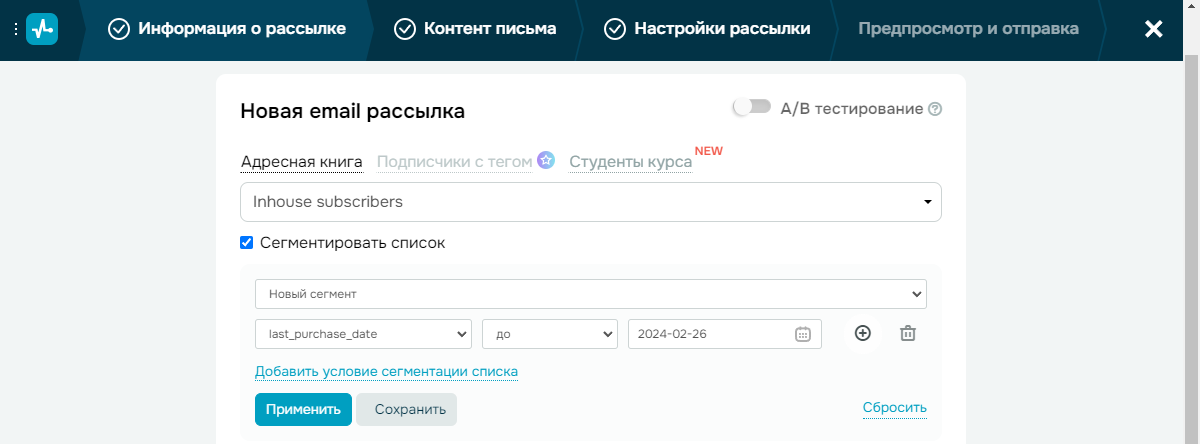The image size is (1200, 444).
Task: Open the Inhouse subscribers address book dropdown
Action: point(591,202)
